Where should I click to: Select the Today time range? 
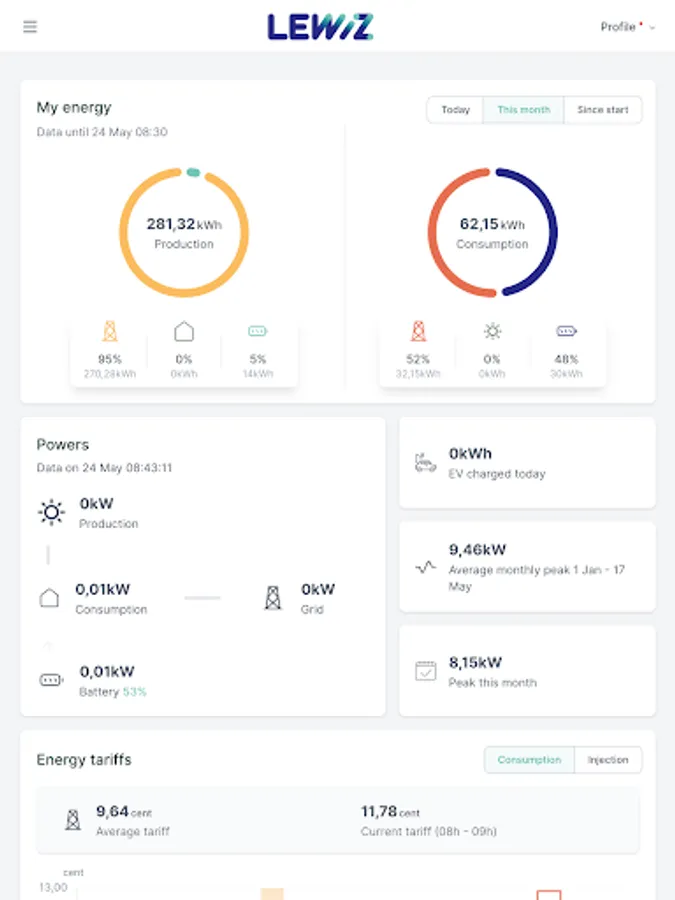tap(455, 110)
